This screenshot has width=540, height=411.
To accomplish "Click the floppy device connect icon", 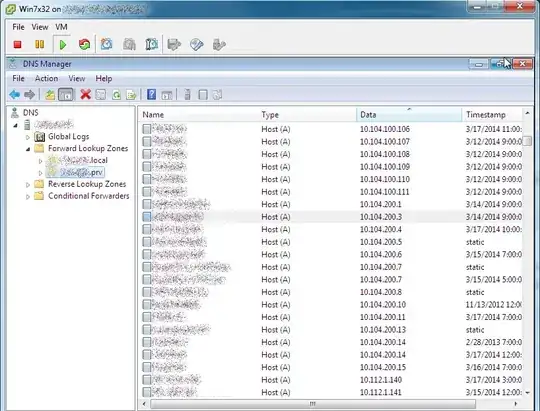I will pyautogui.click(x=174, y=44).
